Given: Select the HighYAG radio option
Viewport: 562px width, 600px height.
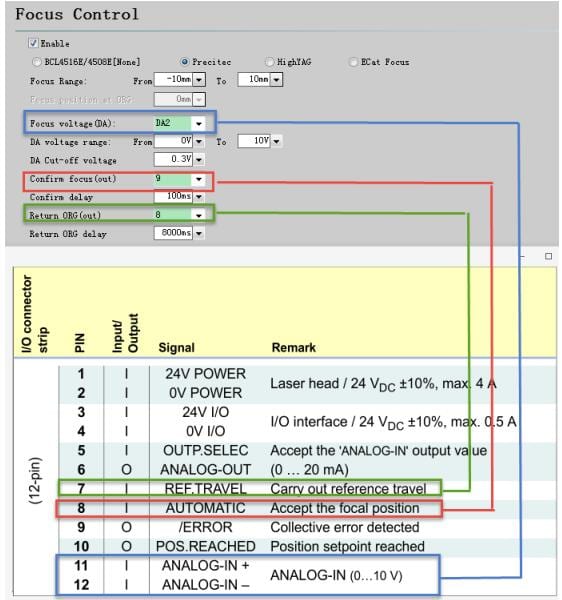Looking at the screenshot, I should pos(269,62).
